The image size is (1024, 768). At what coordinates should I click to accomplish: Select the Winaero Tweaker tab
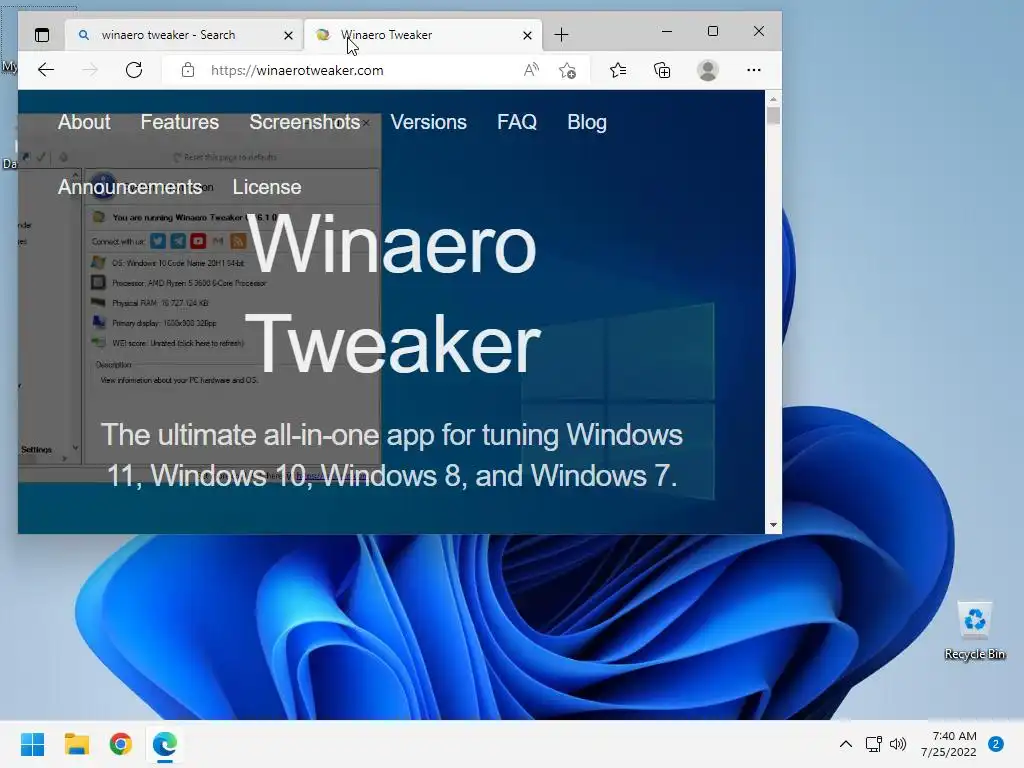[x=423, y=35]
